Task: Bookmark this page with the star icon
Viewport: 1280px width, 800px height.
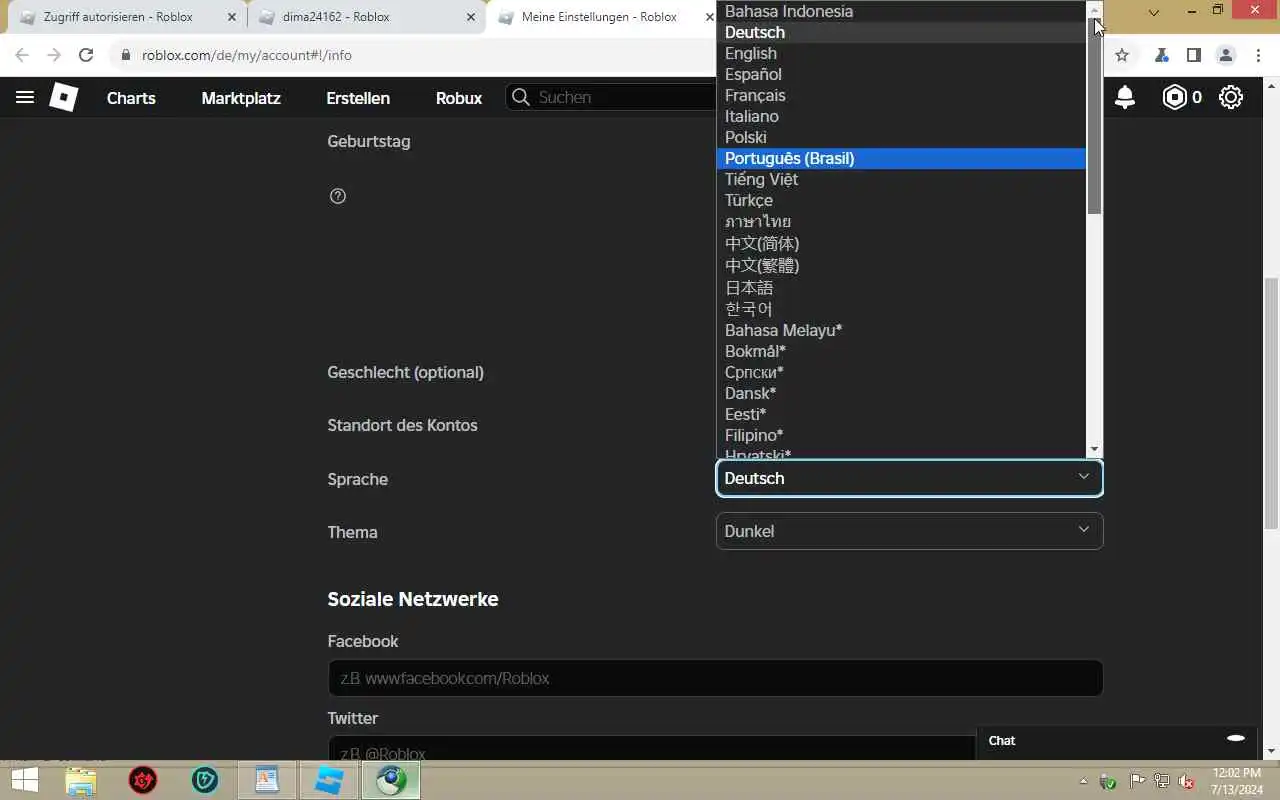Action: (x=1122, y=55)
